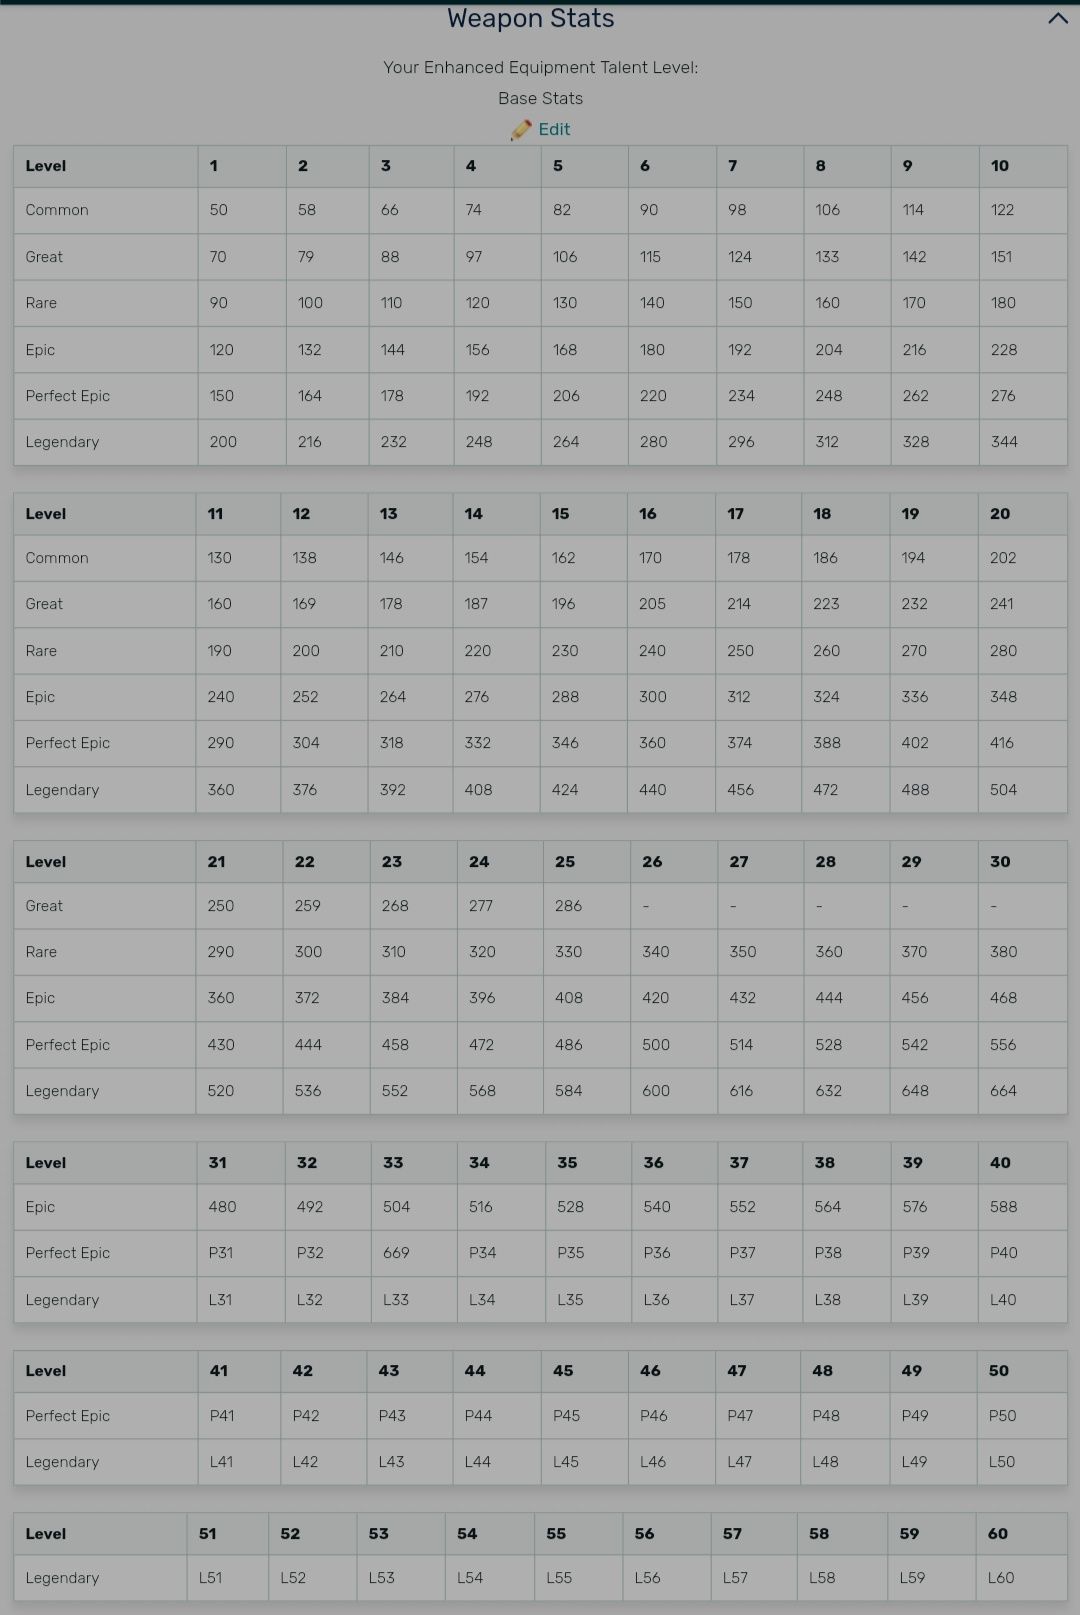Select the P46 cell
The image size is (1080, 1615).
pyautogui.click(x=653, y=1416)
